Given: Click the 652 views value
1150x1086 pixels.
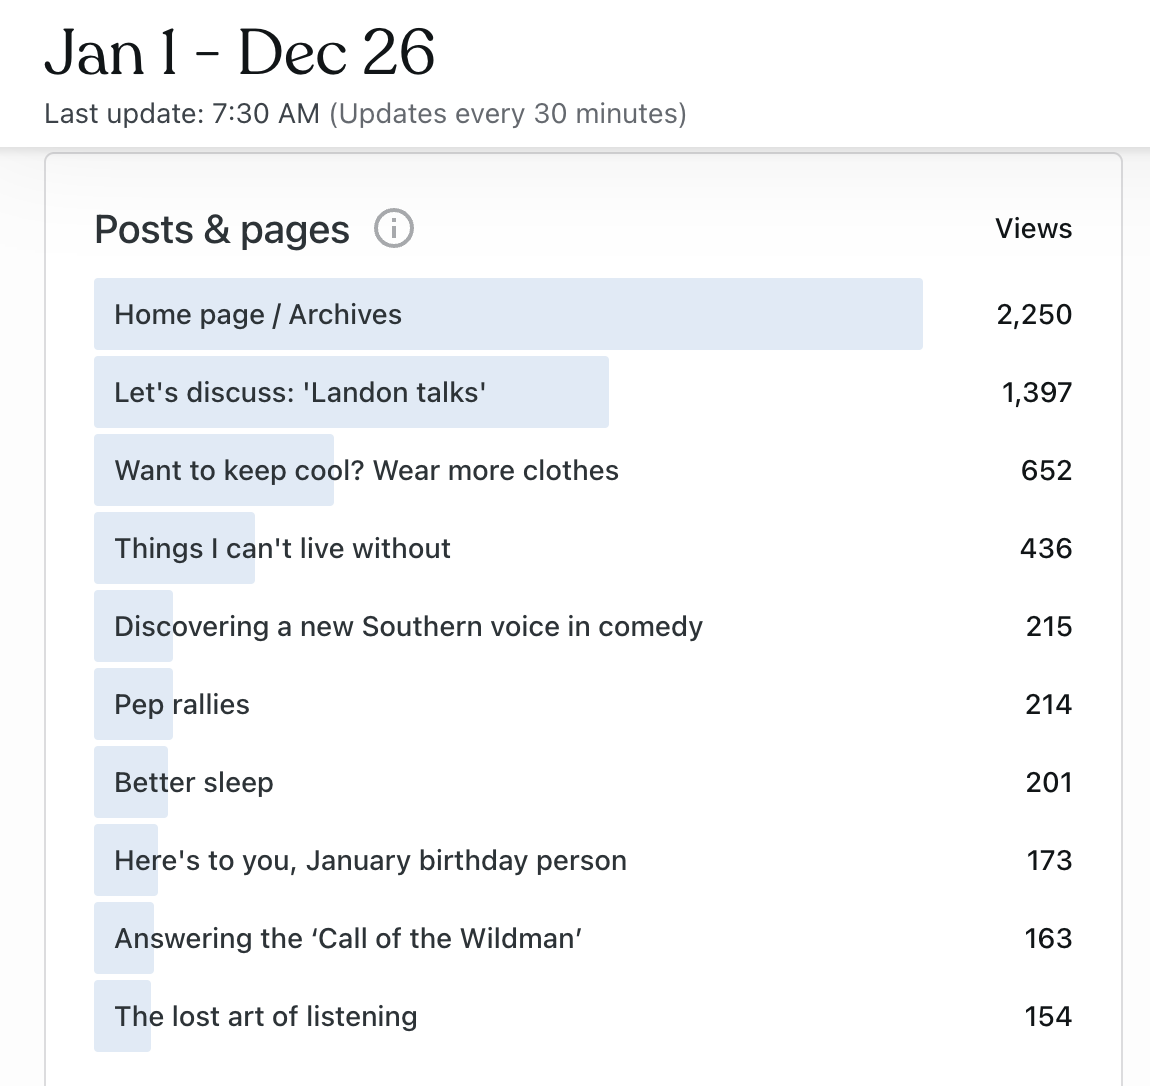Looking at the screenshot, I should click(x=1046, y=471).
